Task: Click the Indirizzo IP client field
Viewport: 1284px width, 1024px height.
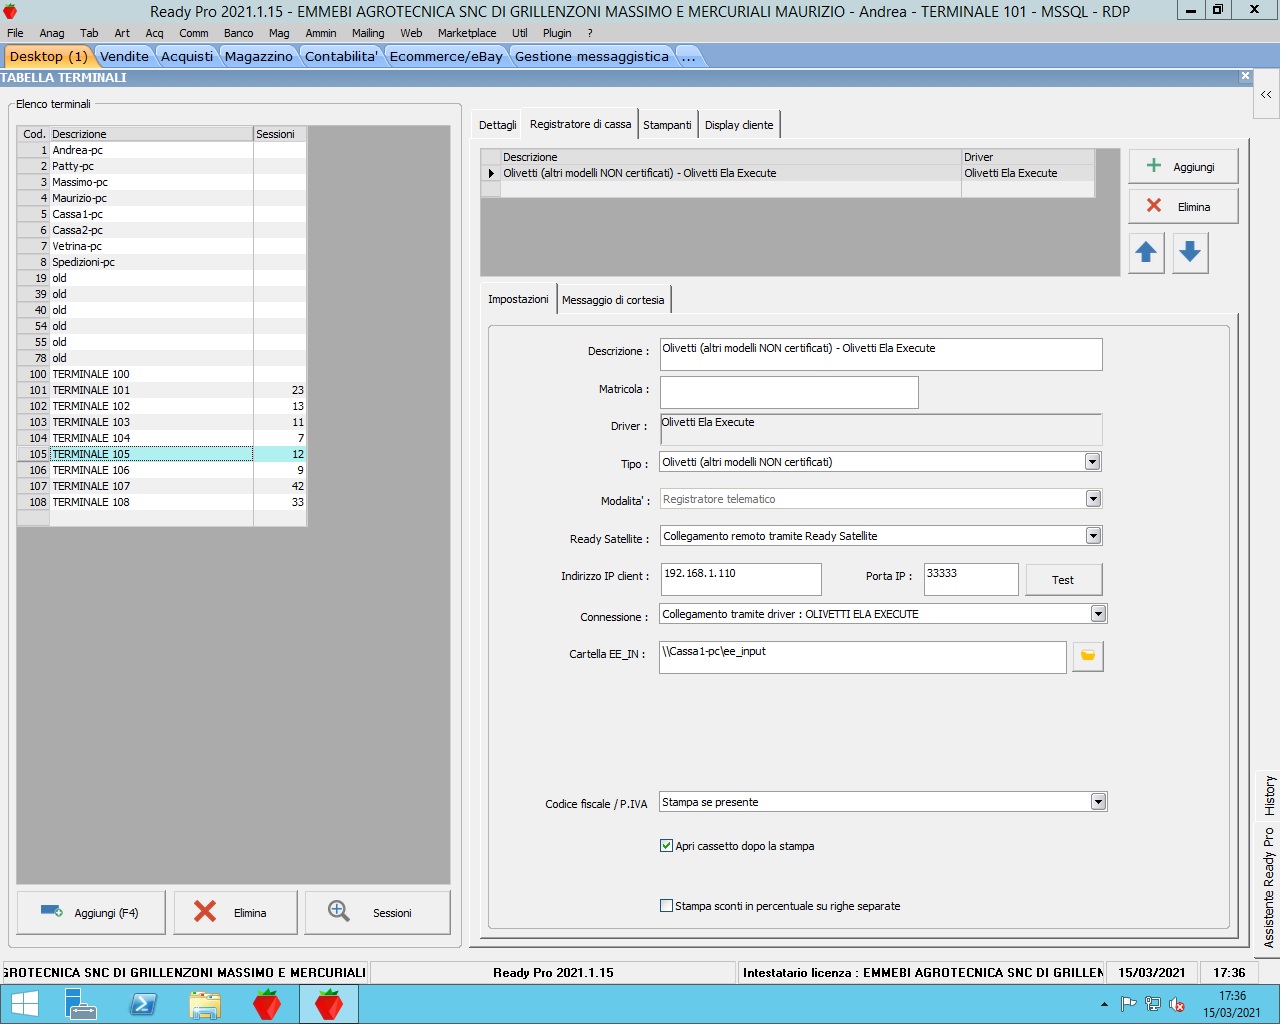Action: 741,579
